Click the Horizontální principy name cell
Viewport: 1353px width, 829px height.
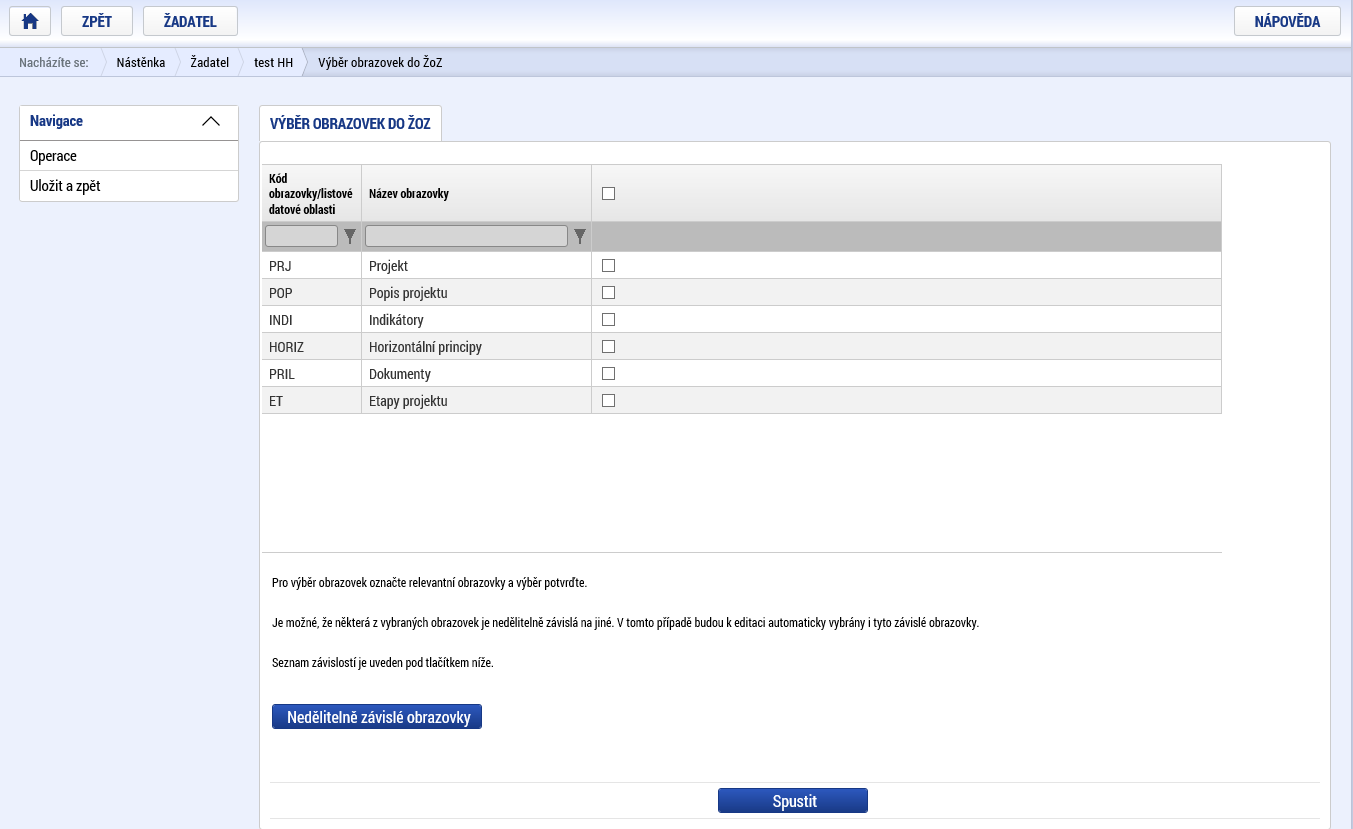pyautogui.click(x=476, y=347)
